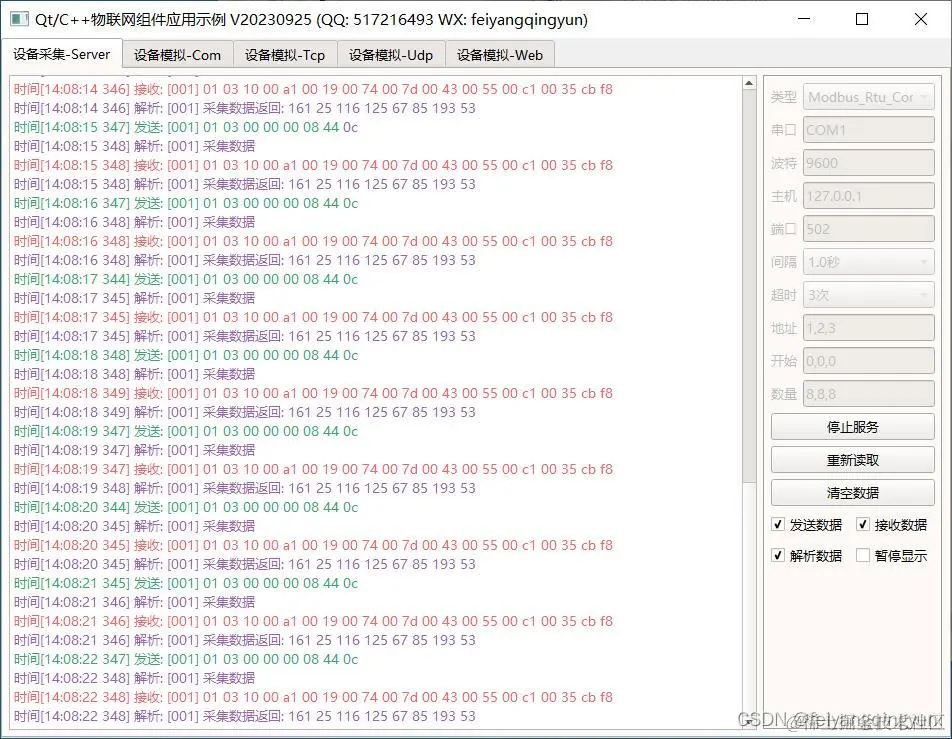Image resolution: width=952 pixels, height=739 pixels.
Task: Open the 设备模拟-Udp tab
Action: coord(391,55)
